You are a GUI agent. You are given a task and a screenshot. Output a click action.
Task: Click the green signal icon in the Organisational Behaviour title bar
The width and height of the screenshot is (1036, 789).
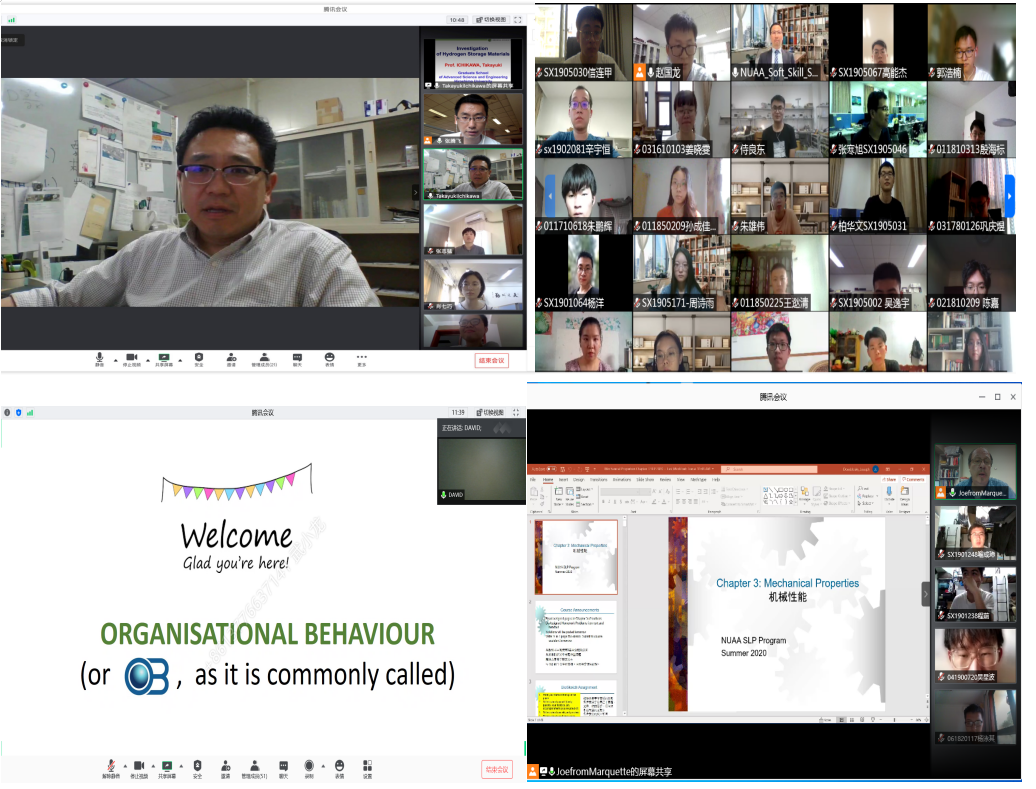point(30,412)
